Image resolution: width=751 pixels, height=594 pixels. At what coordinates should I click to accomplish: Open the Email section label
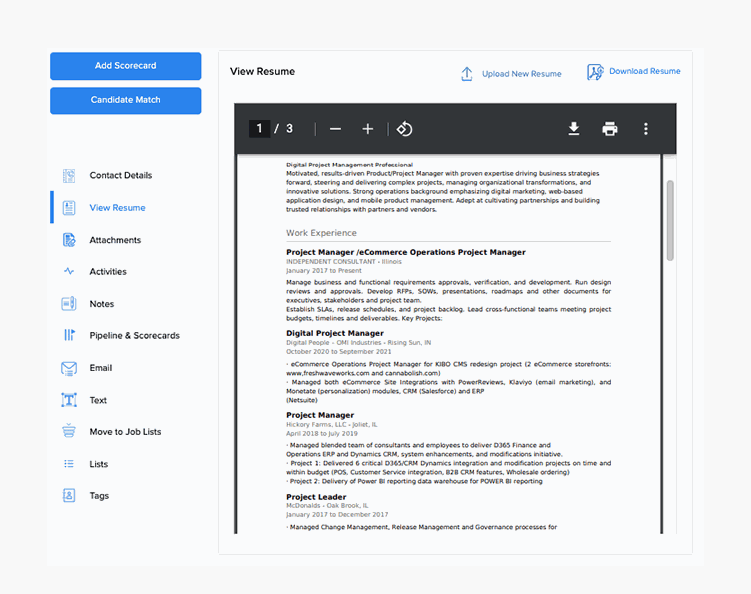click(101, 368)
